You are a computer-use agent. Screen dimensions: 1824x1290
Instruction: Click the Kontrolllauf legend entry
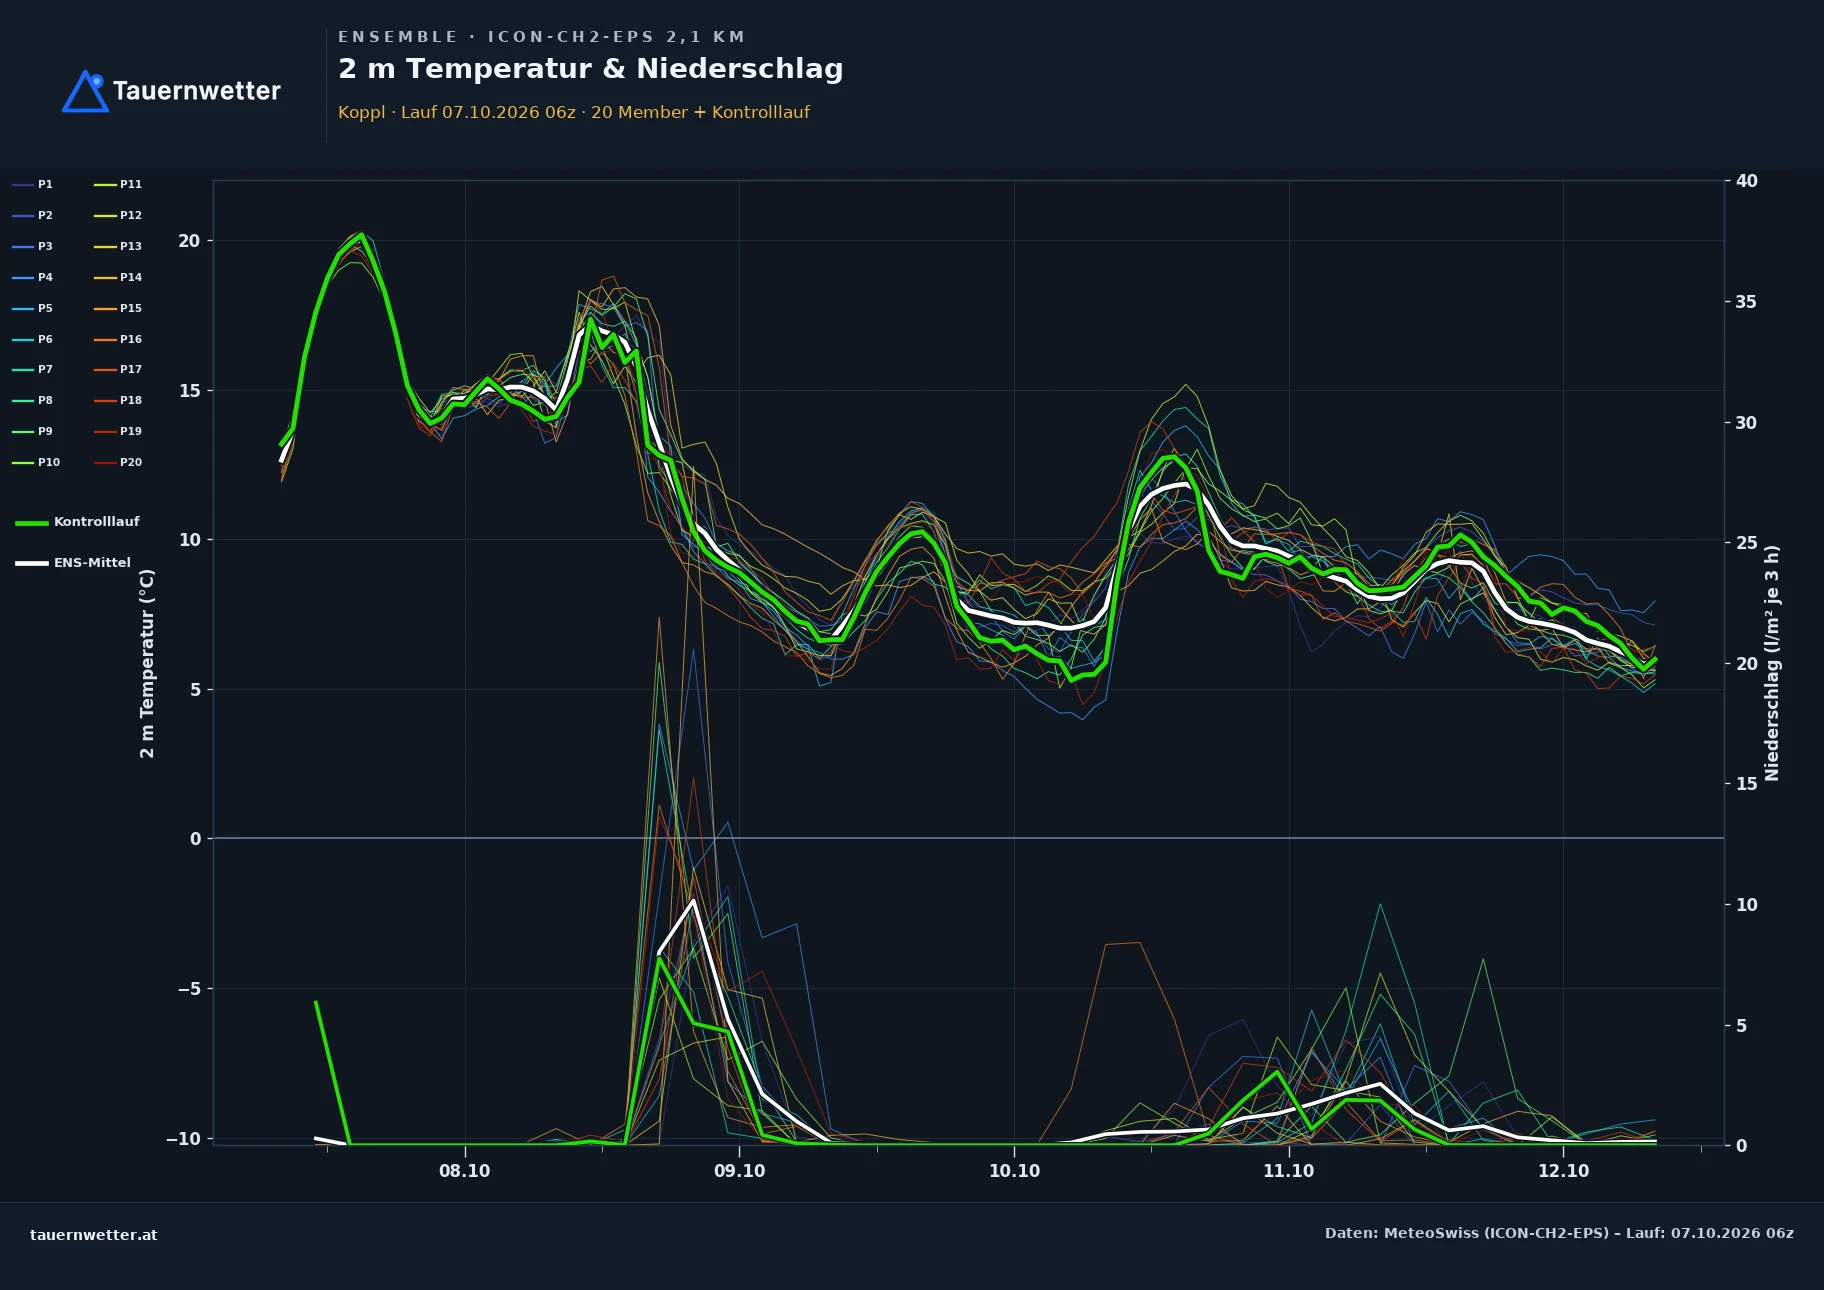(x=77, y=522)
